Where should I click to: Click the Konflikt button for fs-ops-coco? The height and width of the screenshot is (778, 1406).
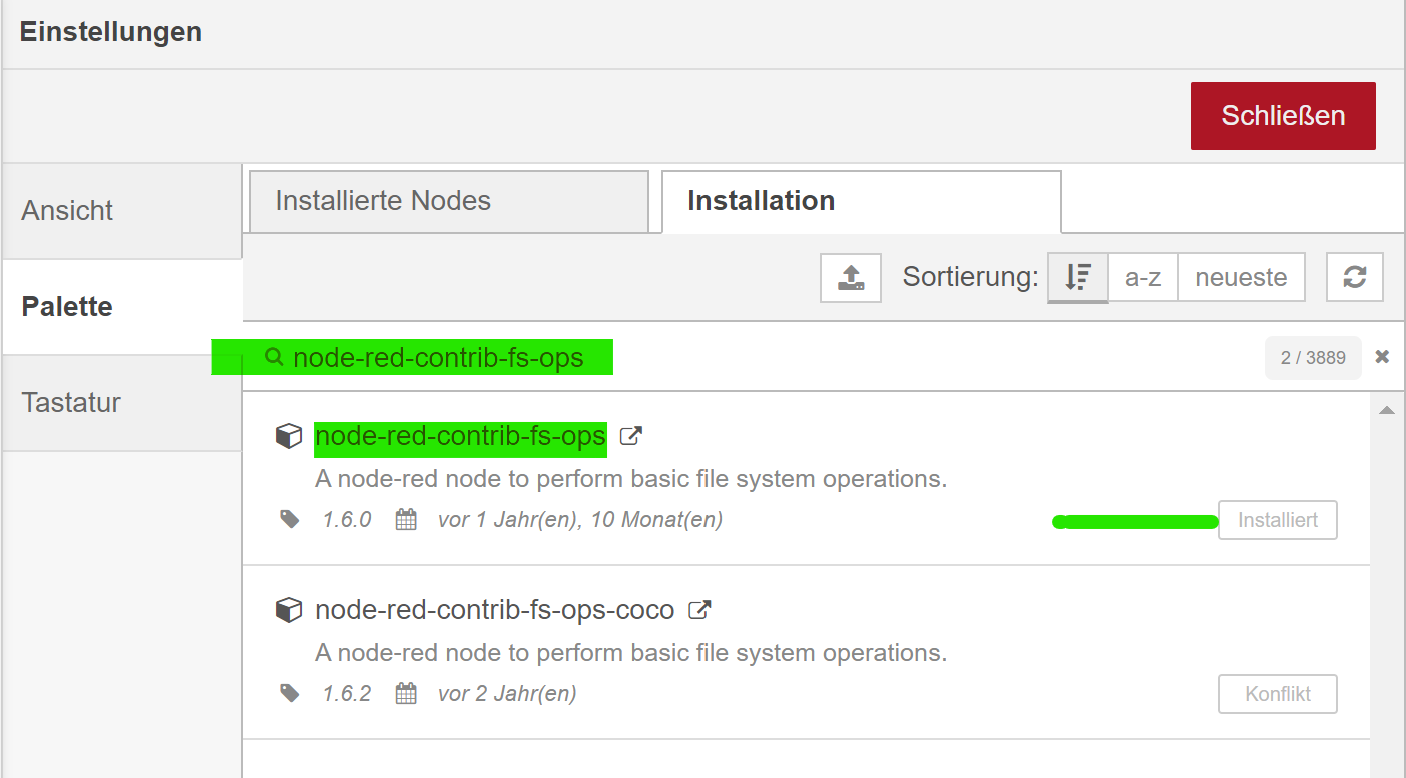(x=1278, y=694)
